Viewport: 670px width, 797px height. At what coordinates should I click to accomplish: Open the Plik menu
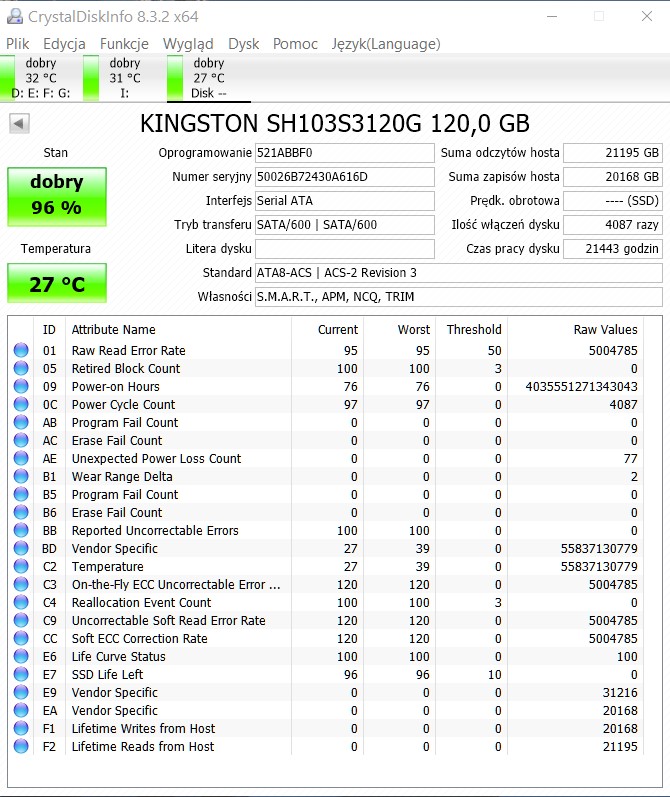tap(18, 44)
